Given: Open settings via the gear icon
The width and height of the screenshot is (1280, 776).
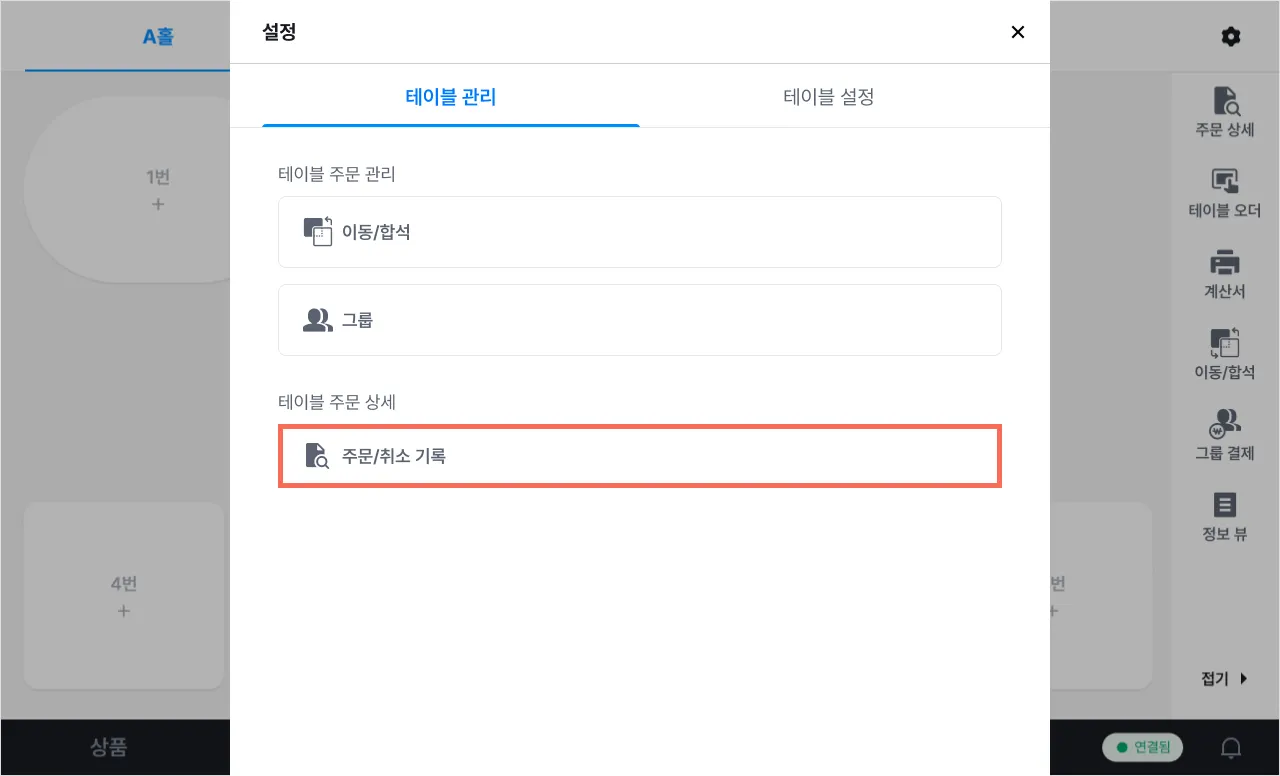Looking at the screenshot, I should pyautogui.click(x=1231, y=37).
